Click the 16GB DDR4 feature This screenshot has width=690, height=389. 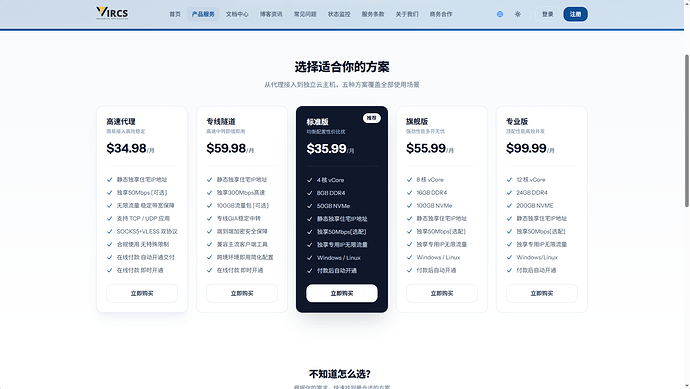click(432, 192)
